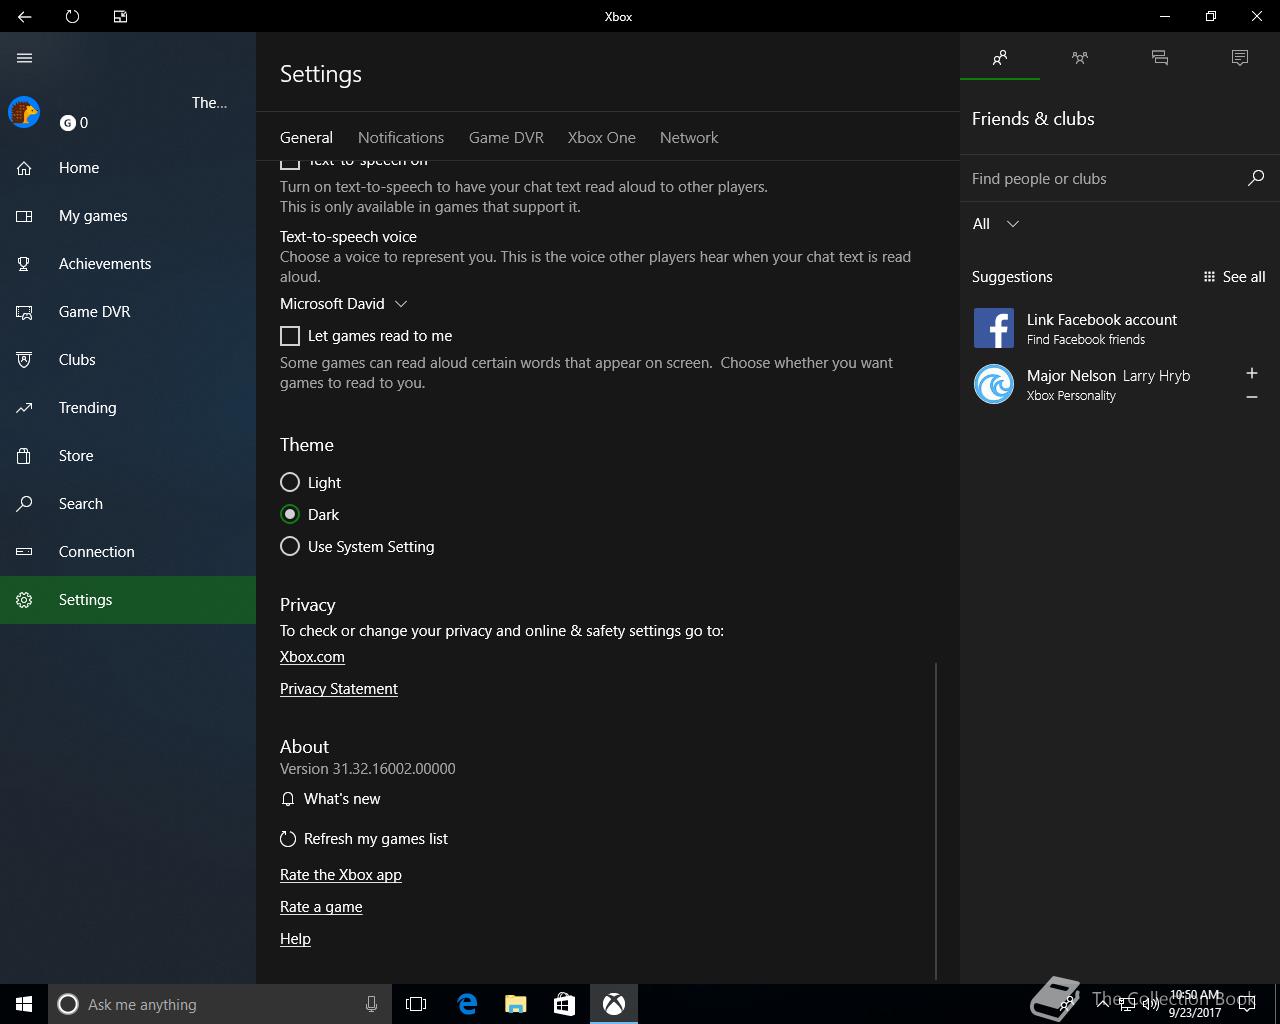Open Task View on taskbar
1280x1024 pixels.
(416, 1004)
